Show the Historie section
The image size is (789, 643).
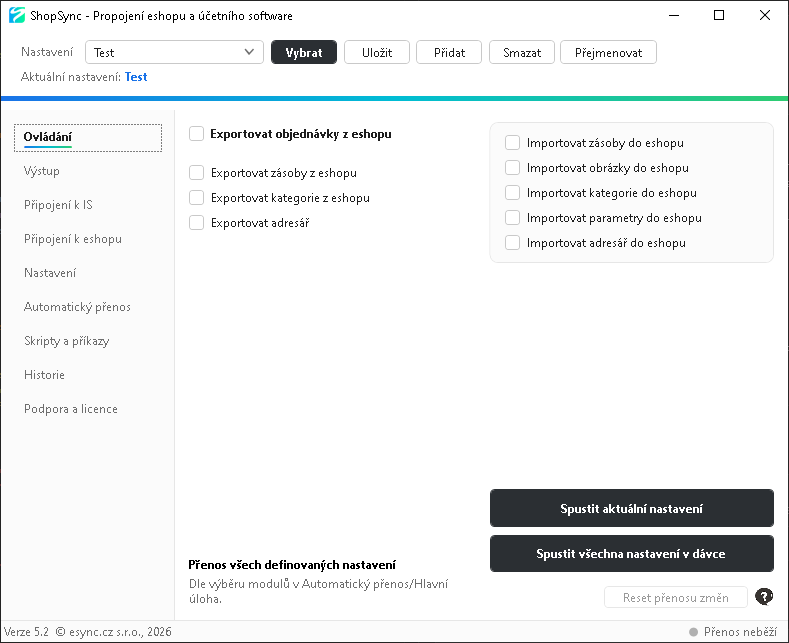coord(44,375)
